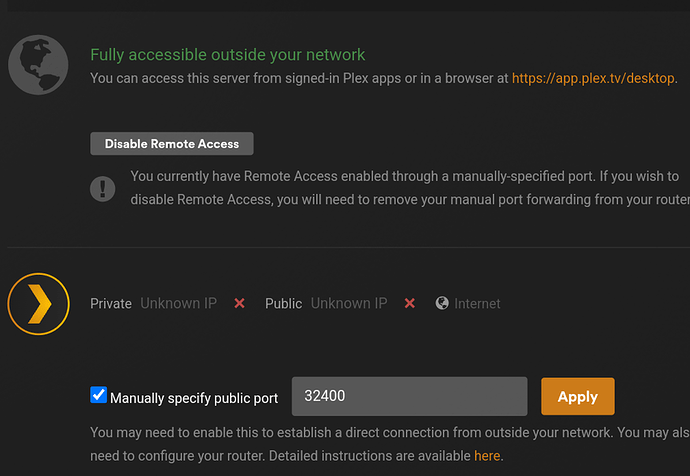The image size is (690, 476).
Task: Click the small Internet globe icon
Action: point(442,303)
